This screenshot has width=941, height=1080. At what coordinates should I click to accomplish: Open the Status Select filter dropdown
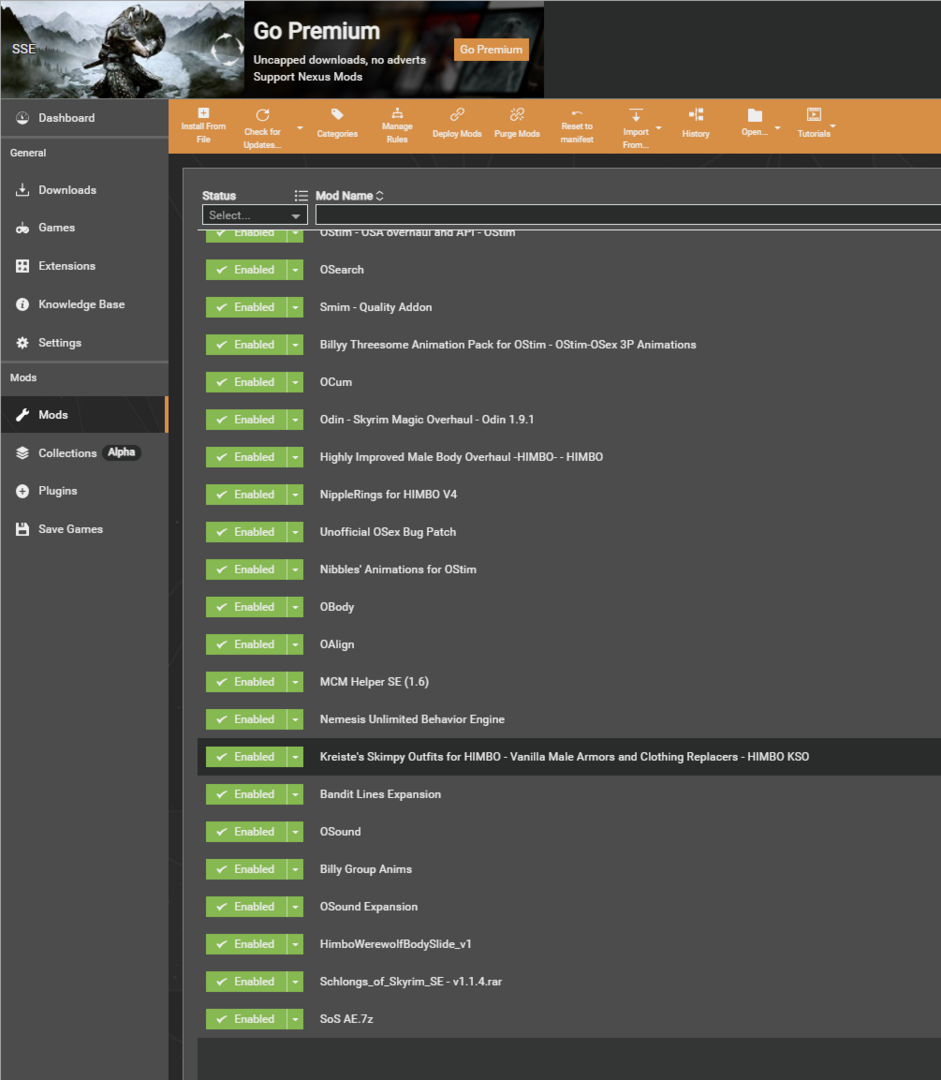tap(254, 215)
